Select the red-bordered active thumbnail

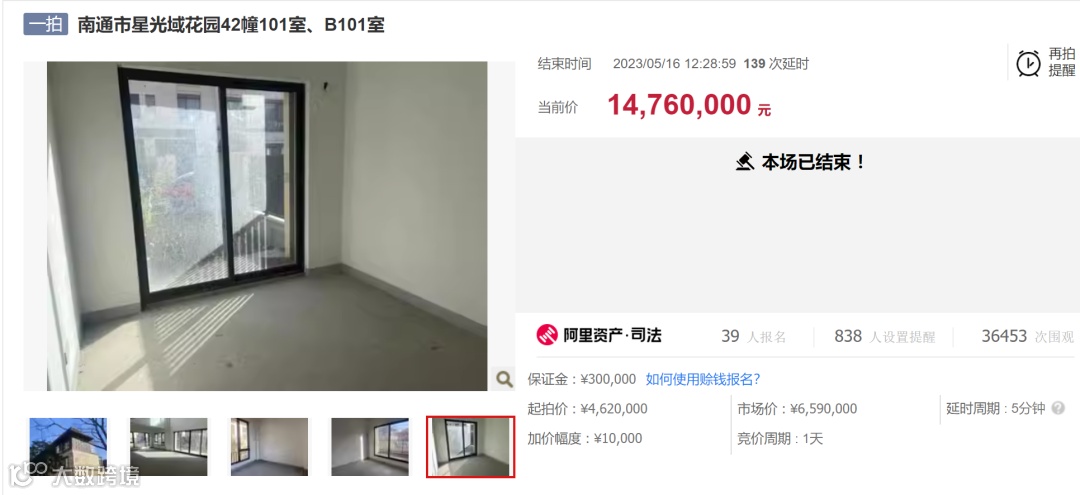click(470, 446)
